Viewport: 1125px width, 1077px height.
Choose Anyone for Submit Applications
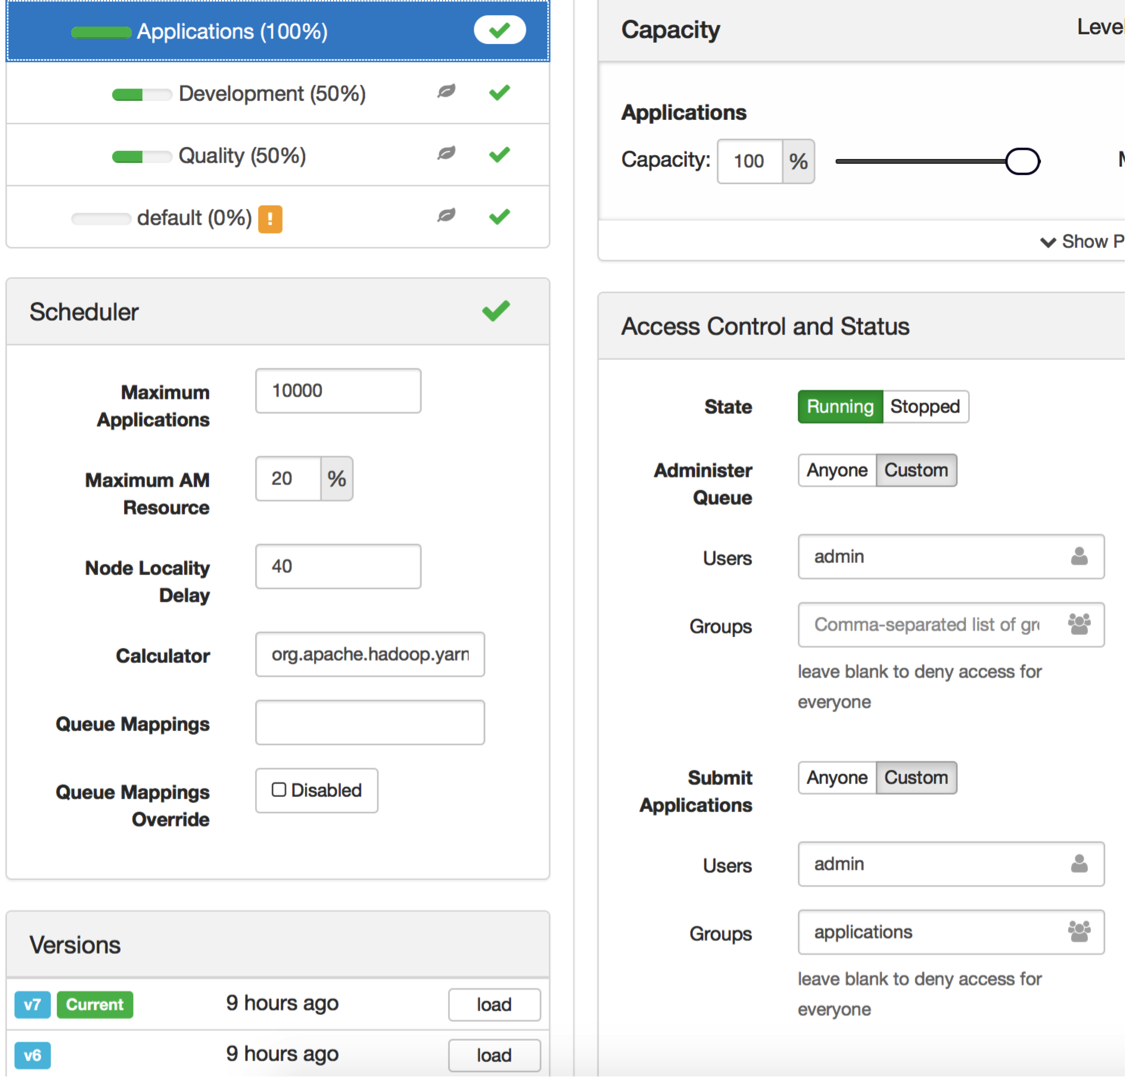(837, 778)
